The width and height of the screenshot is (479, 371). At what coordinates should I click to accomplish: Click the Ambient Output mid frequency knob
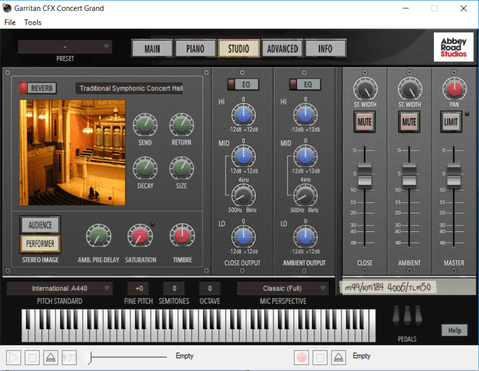(305, 196)
